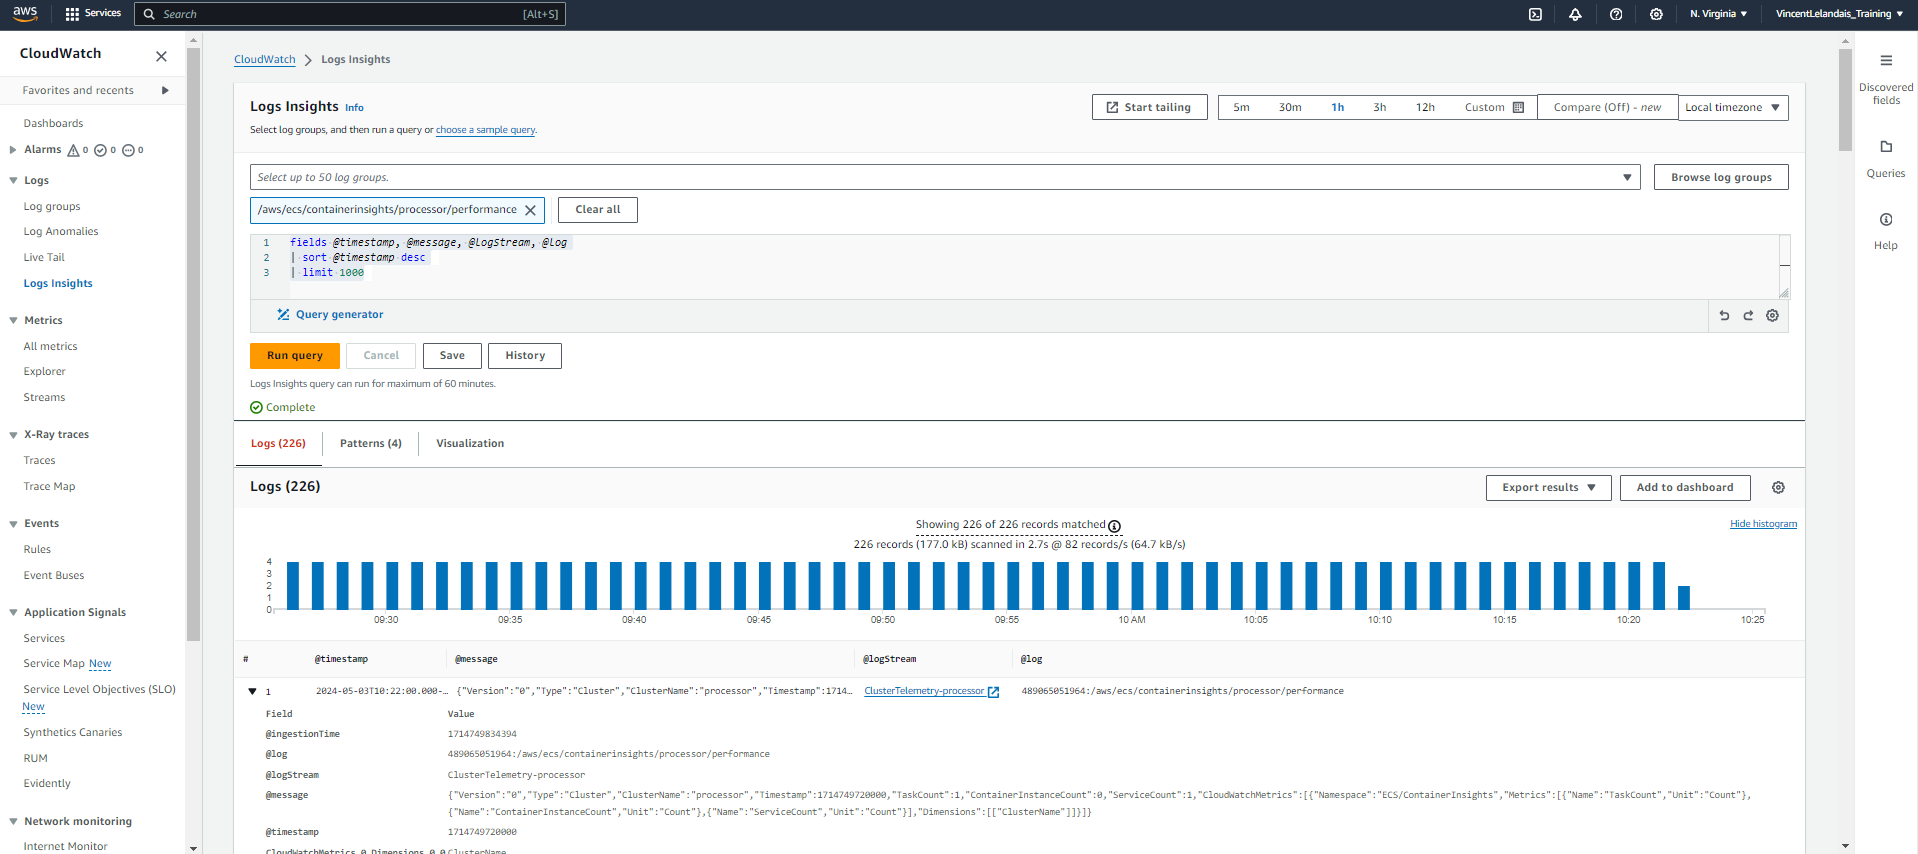Open the Query generator wand icon

point(283,314)
